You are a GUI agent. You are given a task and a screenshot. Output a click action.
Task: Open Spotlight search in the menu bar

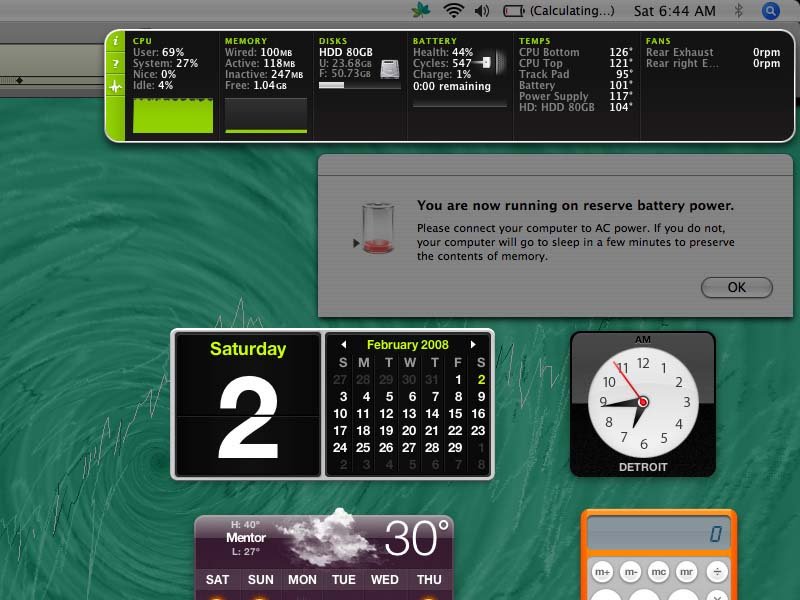tap(770, 11)
